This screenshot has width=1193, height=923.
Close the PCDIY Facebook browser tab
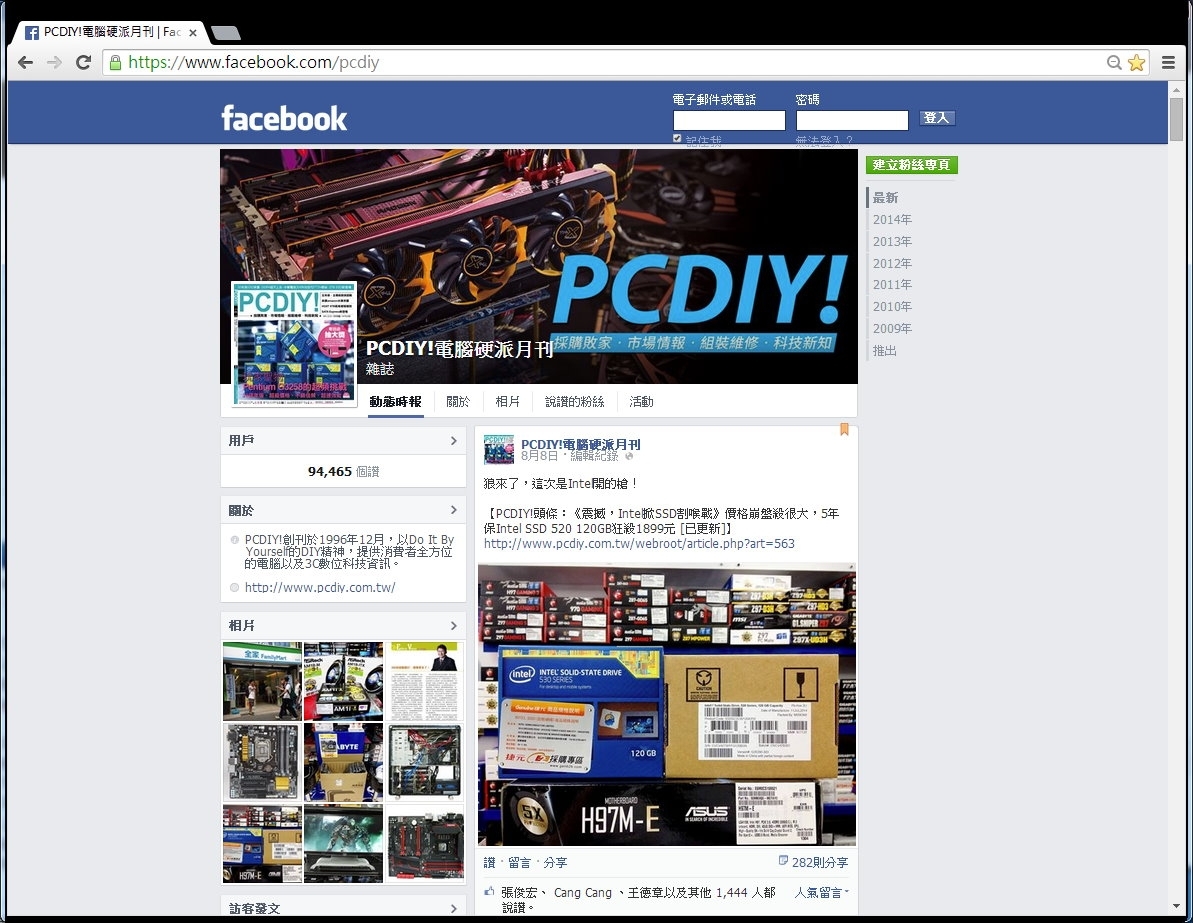pos(193,33)
